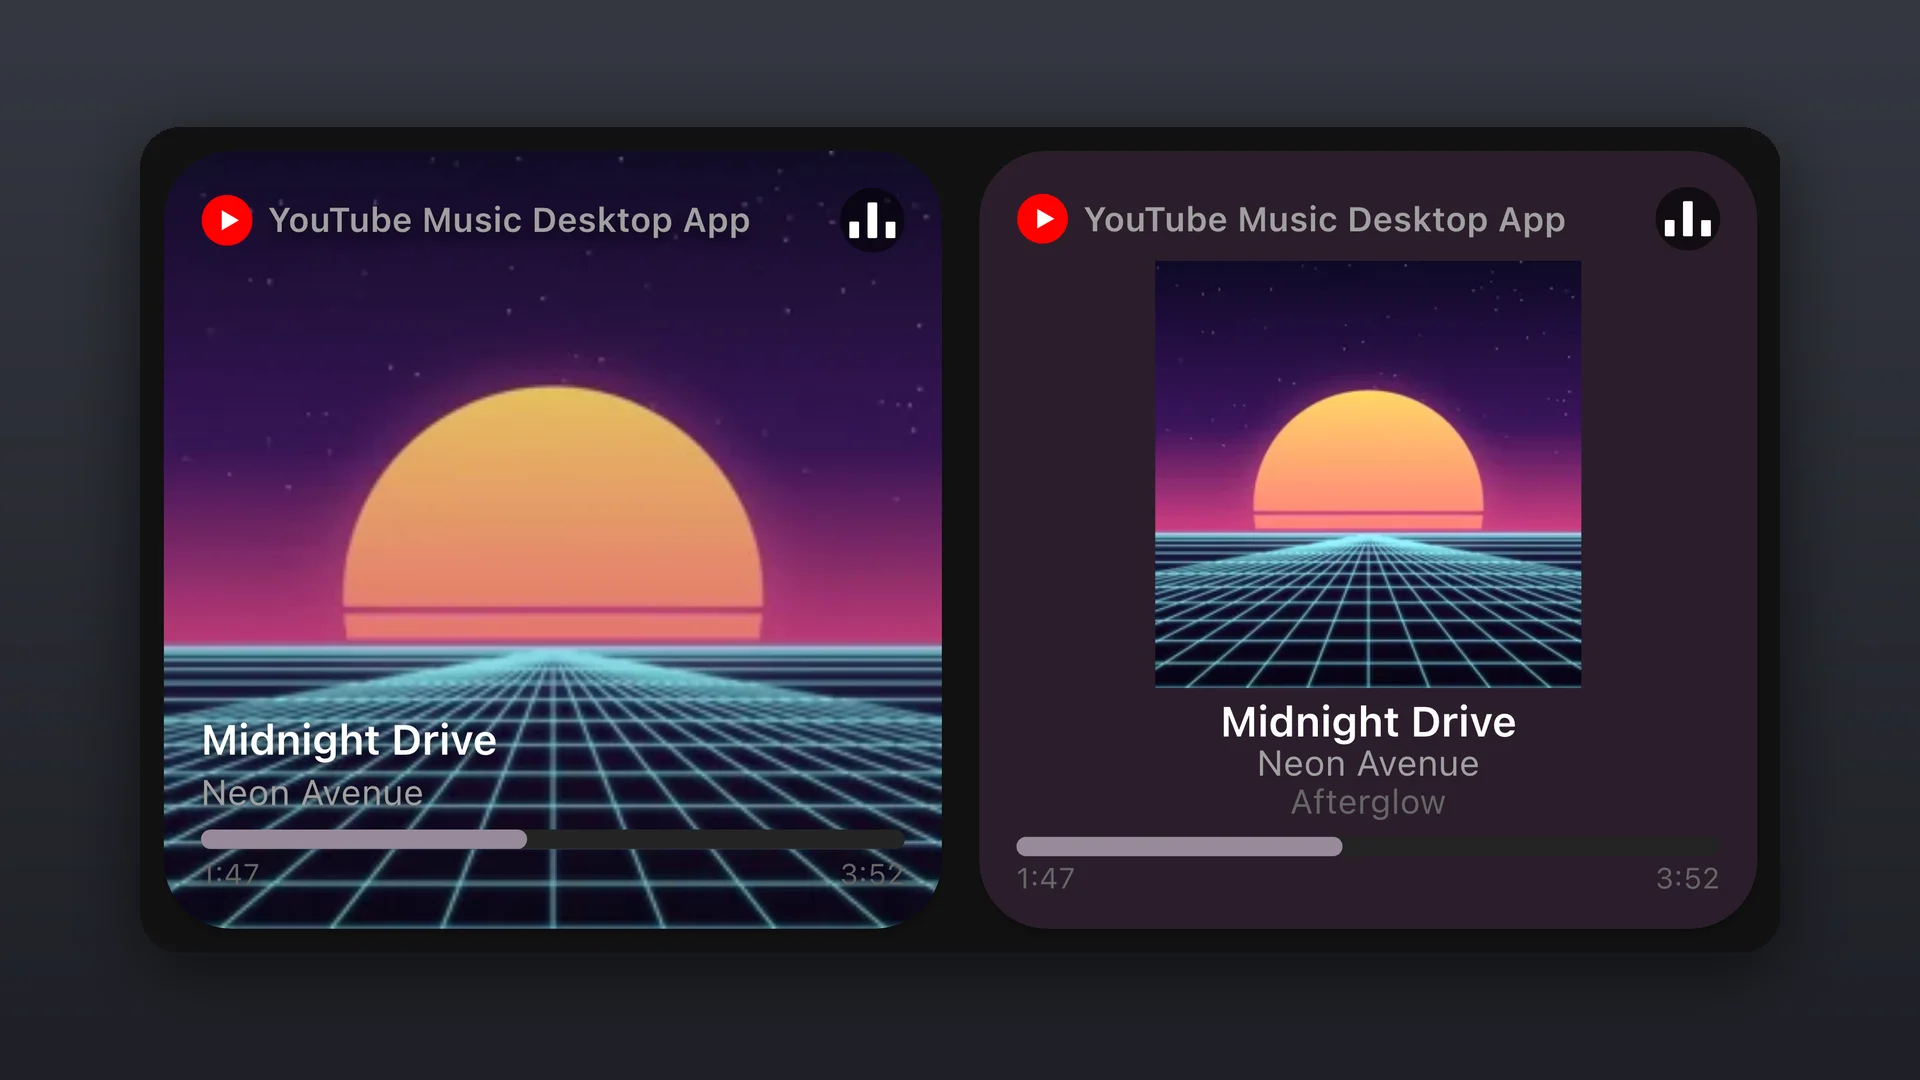Click the 'Midnight Drive' title in left widget
Viewport: 1920px width, 1080px height.
(349, 741)
